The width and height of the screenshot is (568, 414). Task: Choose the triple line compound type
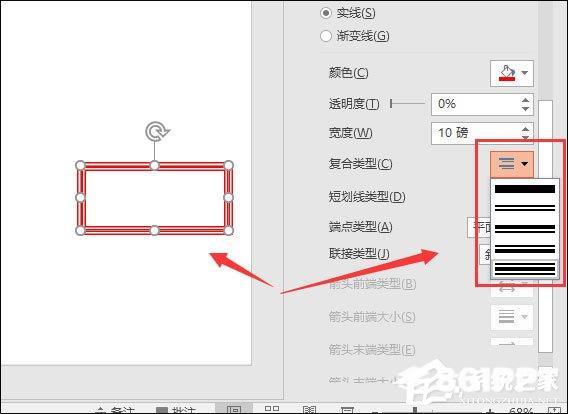(525, 269)
